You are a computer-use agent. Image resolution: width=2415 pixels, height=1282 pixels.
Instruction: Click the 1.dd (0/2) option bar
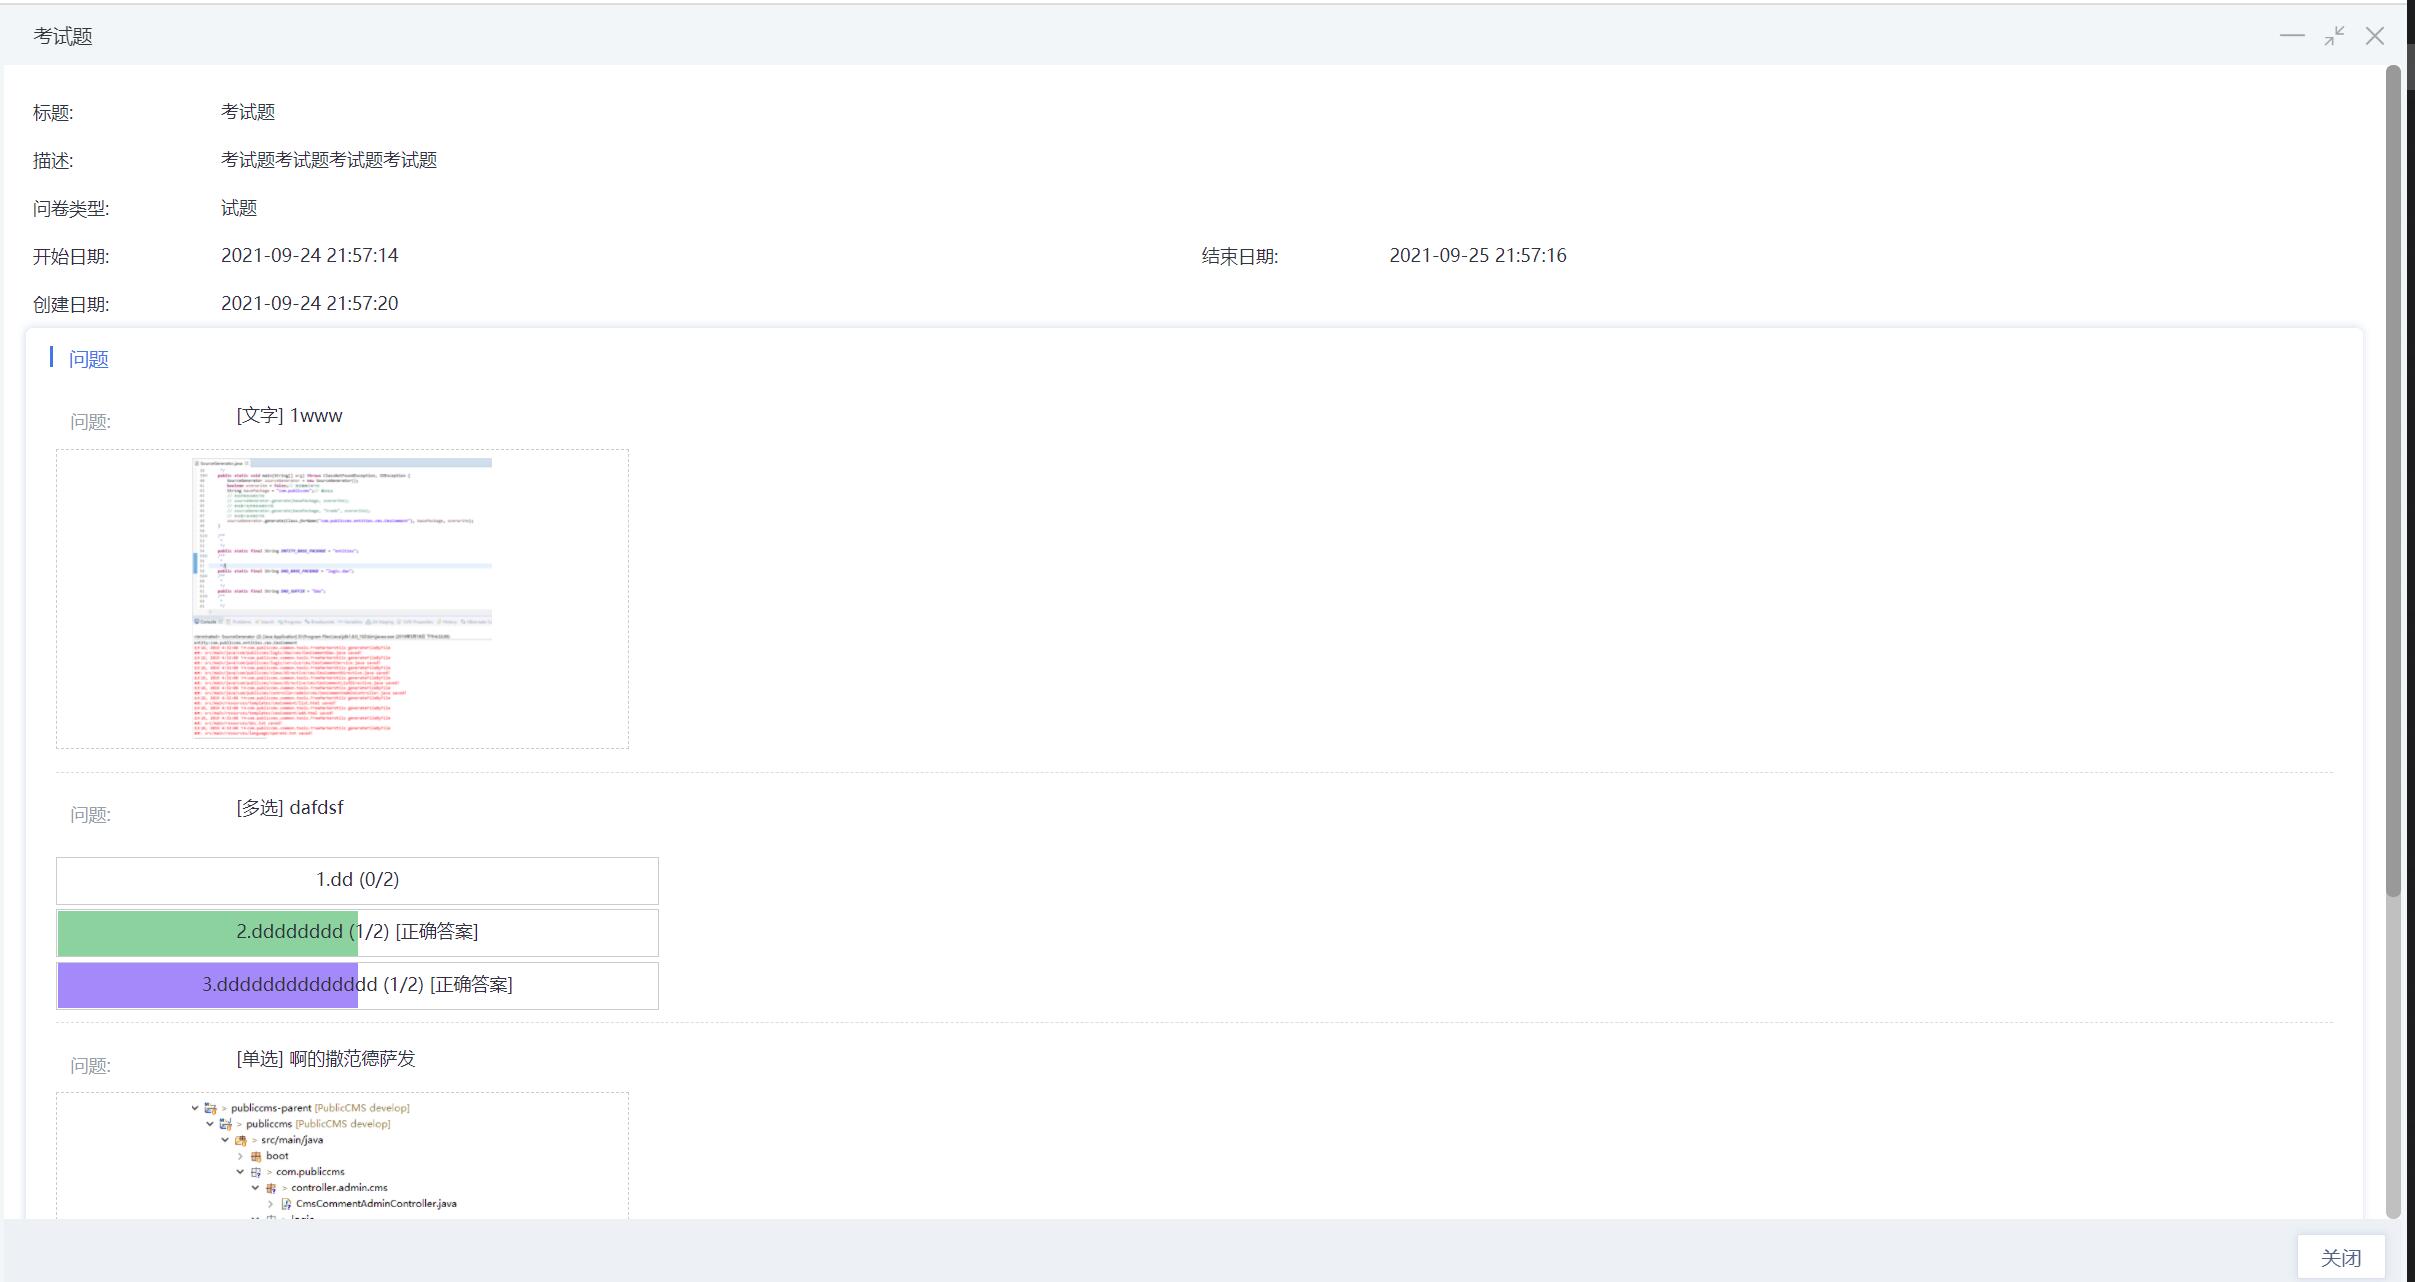coord(357,880)
